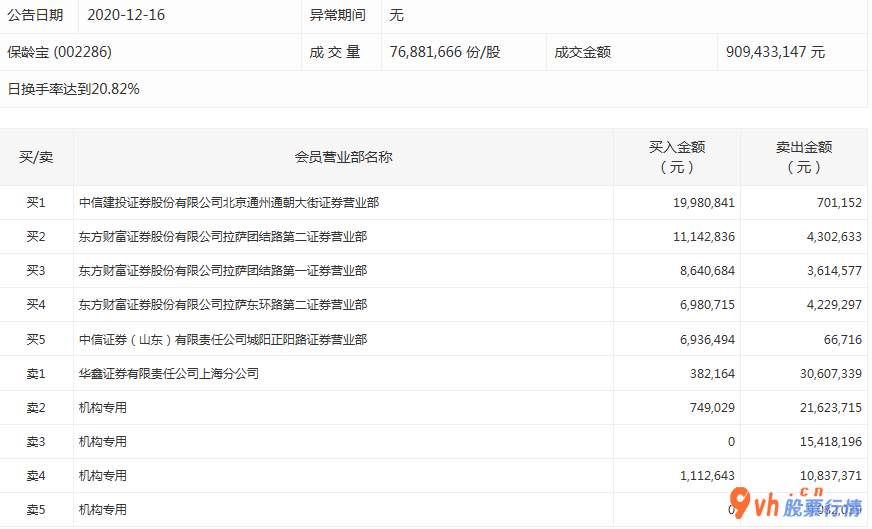Select the volume value 76,881,666 份/股
This screenshot has height=529, width=872.
[x=445, y=52]
